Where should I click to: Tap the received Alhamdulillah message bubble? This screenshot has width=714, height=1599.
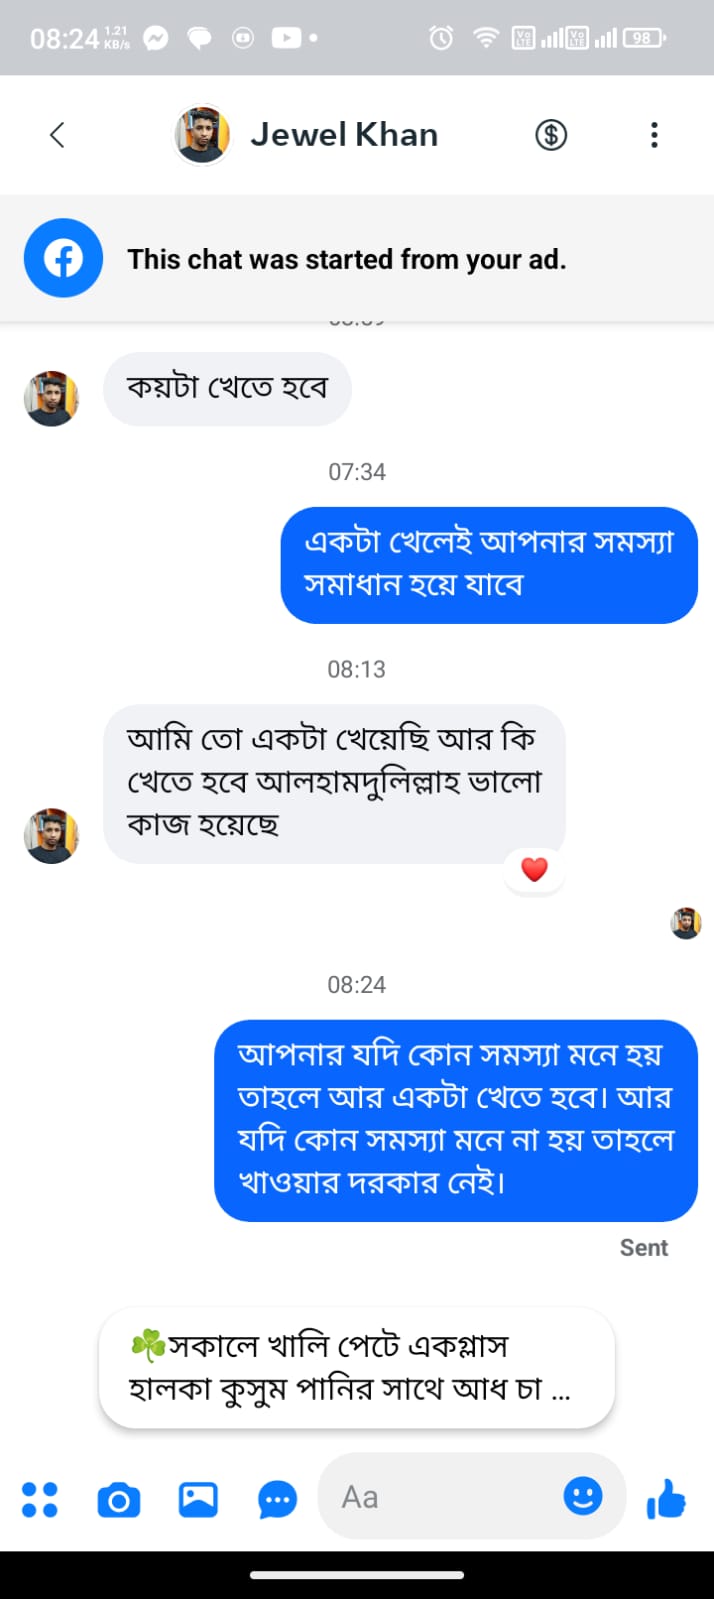(x=334, y=782)
